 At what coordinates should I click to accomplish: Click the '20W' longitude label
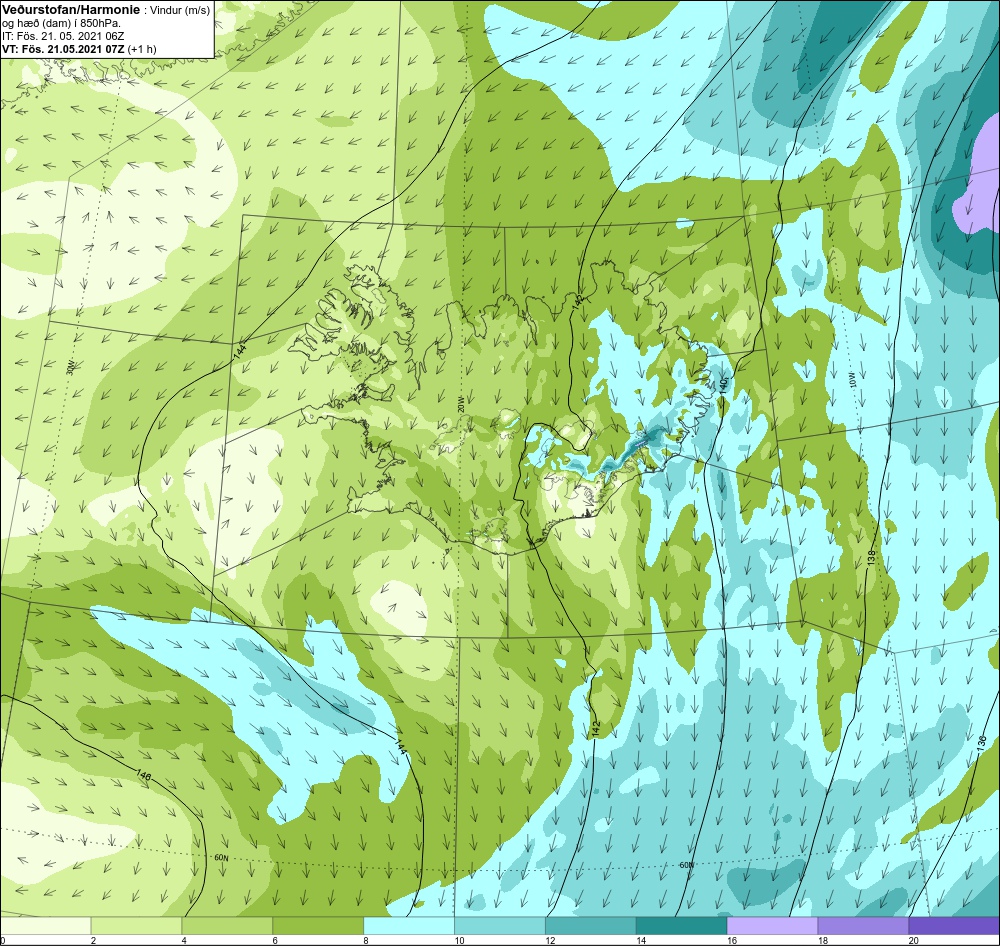461,404
